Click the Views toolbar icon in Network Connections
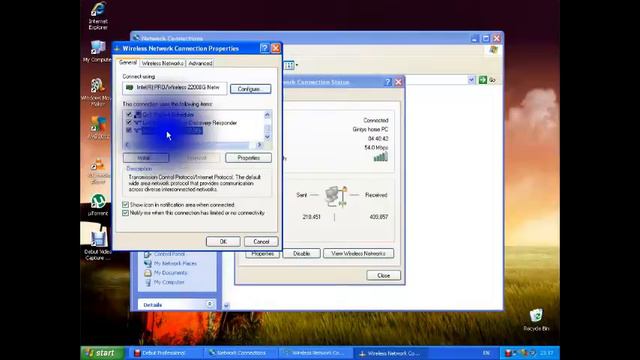 click(x=288, y=65)
